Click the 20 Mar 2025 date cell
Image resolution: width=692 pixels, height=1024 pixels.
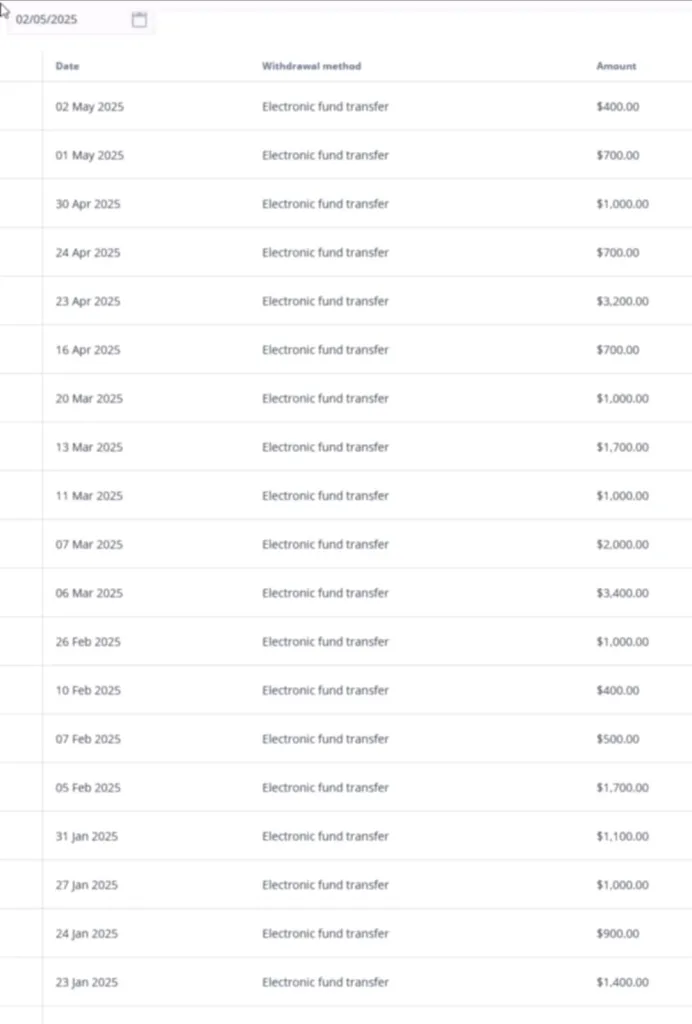pyautogui.click(x=89, y=399)
